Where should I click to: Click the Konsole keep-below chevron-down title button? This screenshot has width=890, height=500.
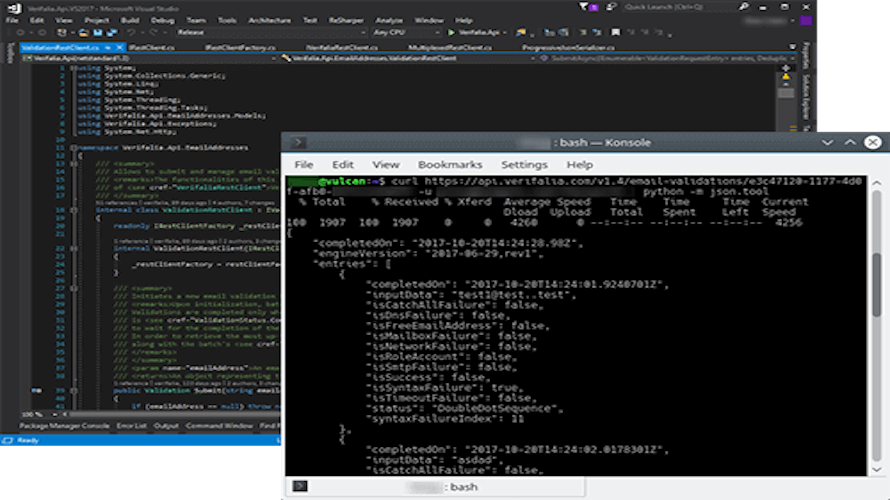tap(828, 142)
